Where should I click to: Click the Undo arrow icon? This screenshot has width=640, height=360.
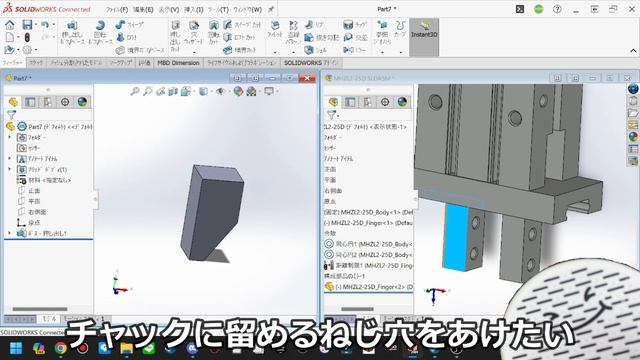(45, 25)
